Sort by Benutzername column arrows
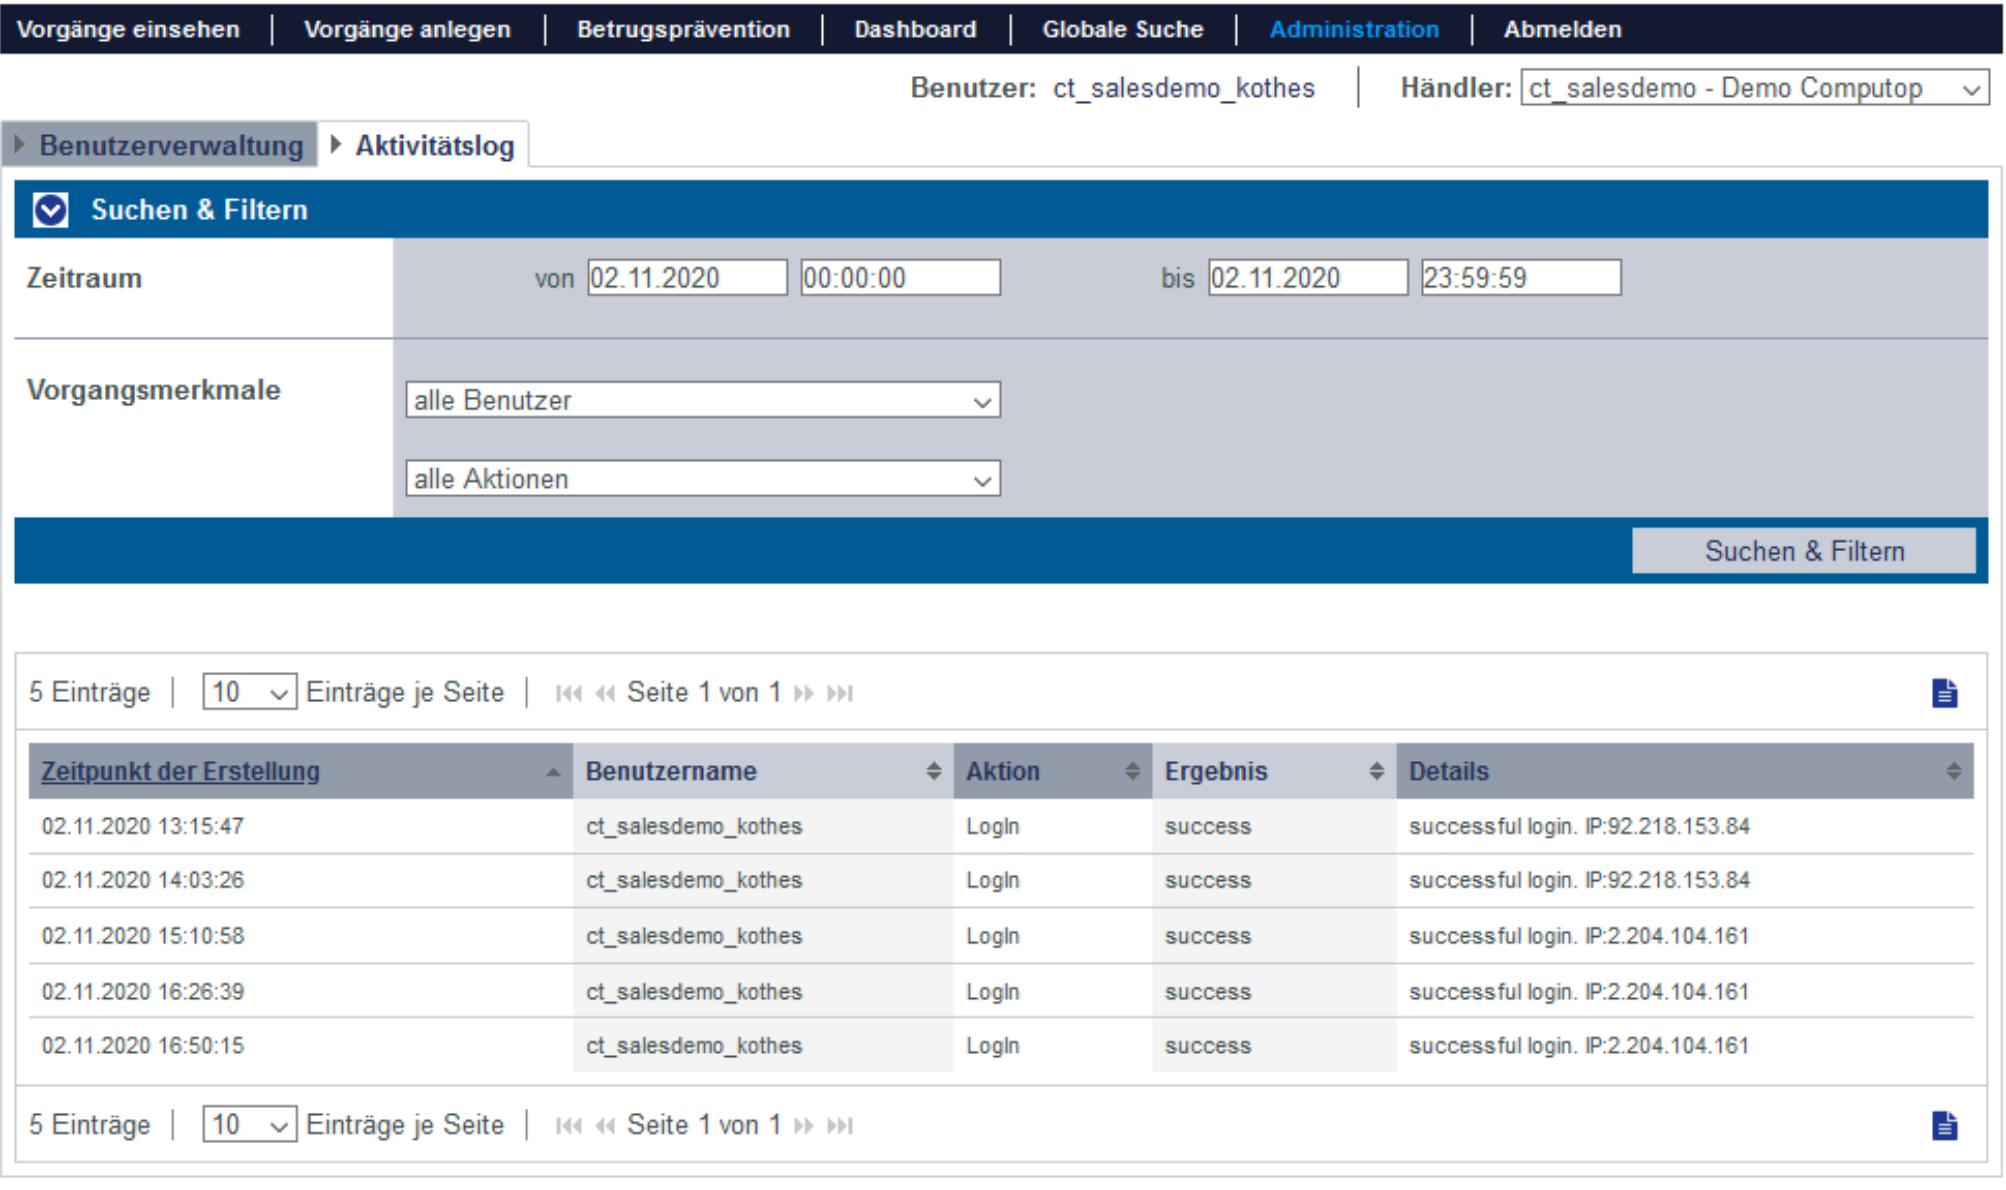The width and height of the screenshot is (2006, 1190). pos(932,771)
